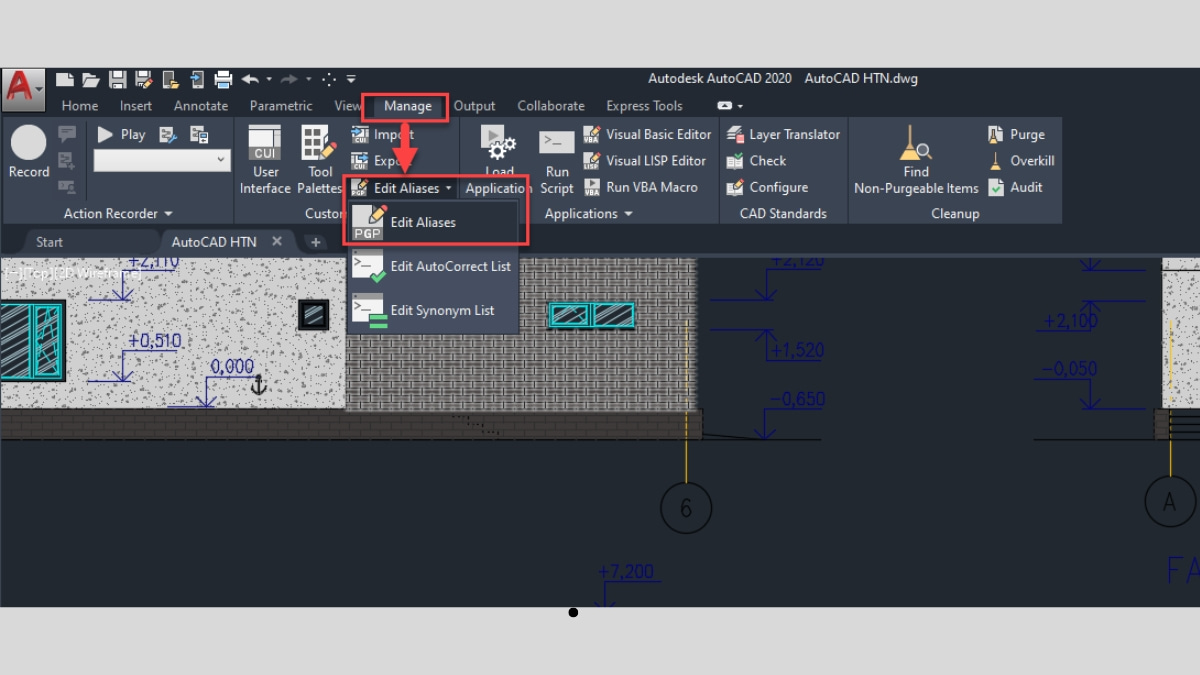Select grid bubble A in the drawing
The image size is (1200, 675).
[1170, 502]
